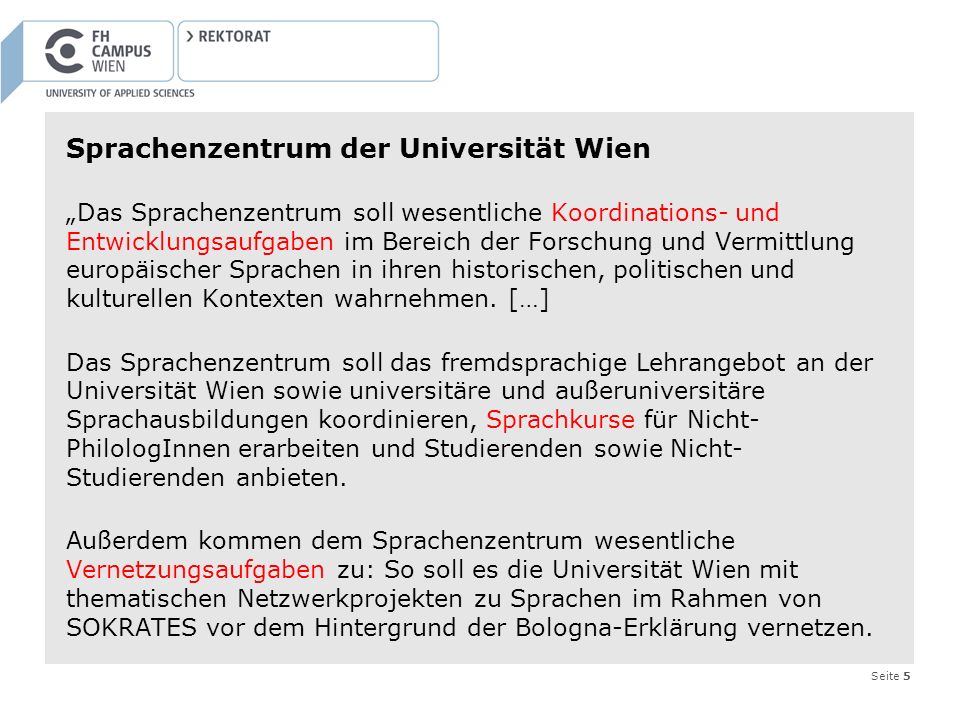The image size is (960, 720).
Task: Click the page indicator Seite 5
Action: tap(890, 676)
